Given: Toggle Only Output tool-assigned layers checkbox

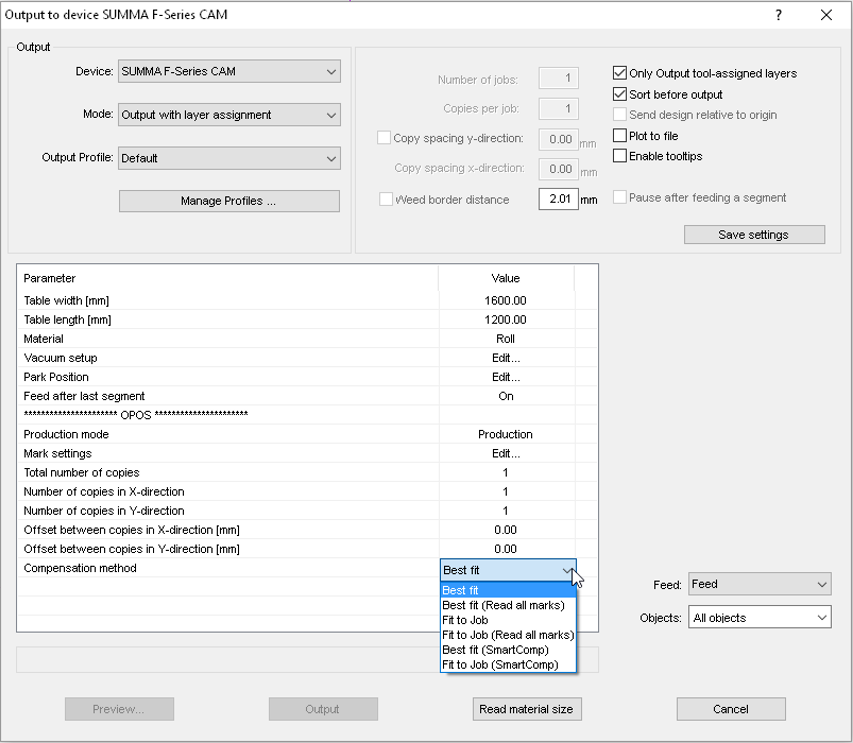Looking at the screenshot, I should point(620,73).
